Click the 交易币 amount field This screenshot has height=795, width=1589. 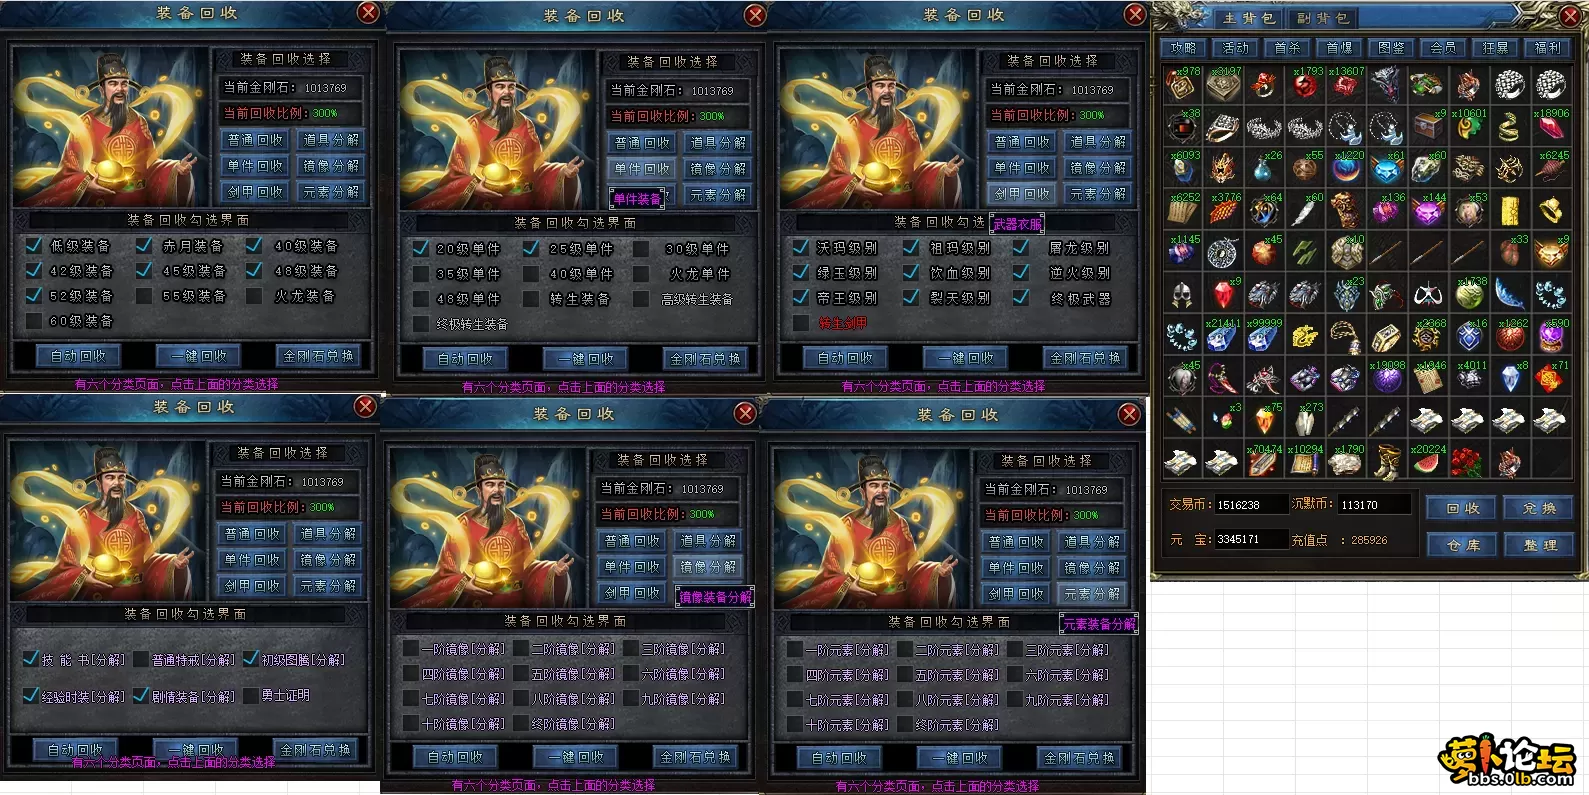coord(1250,505)
